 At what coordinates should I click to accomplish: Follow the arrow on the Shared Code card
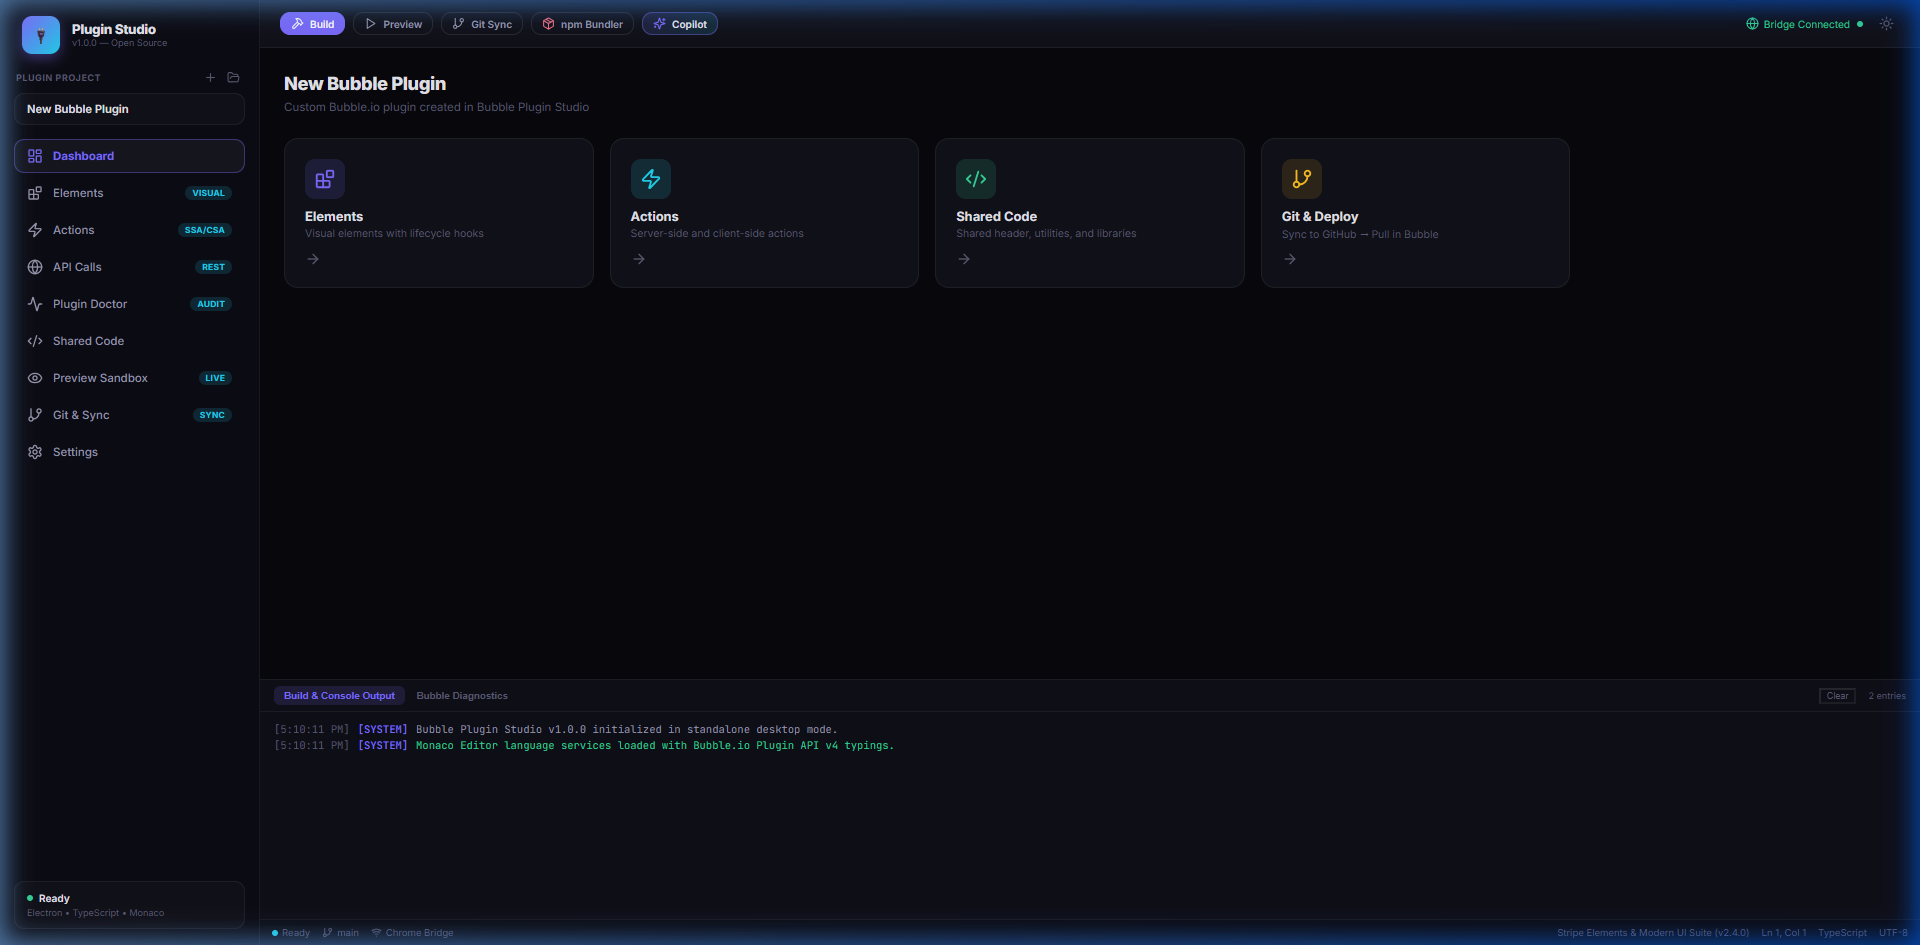(x=964, y=259)
